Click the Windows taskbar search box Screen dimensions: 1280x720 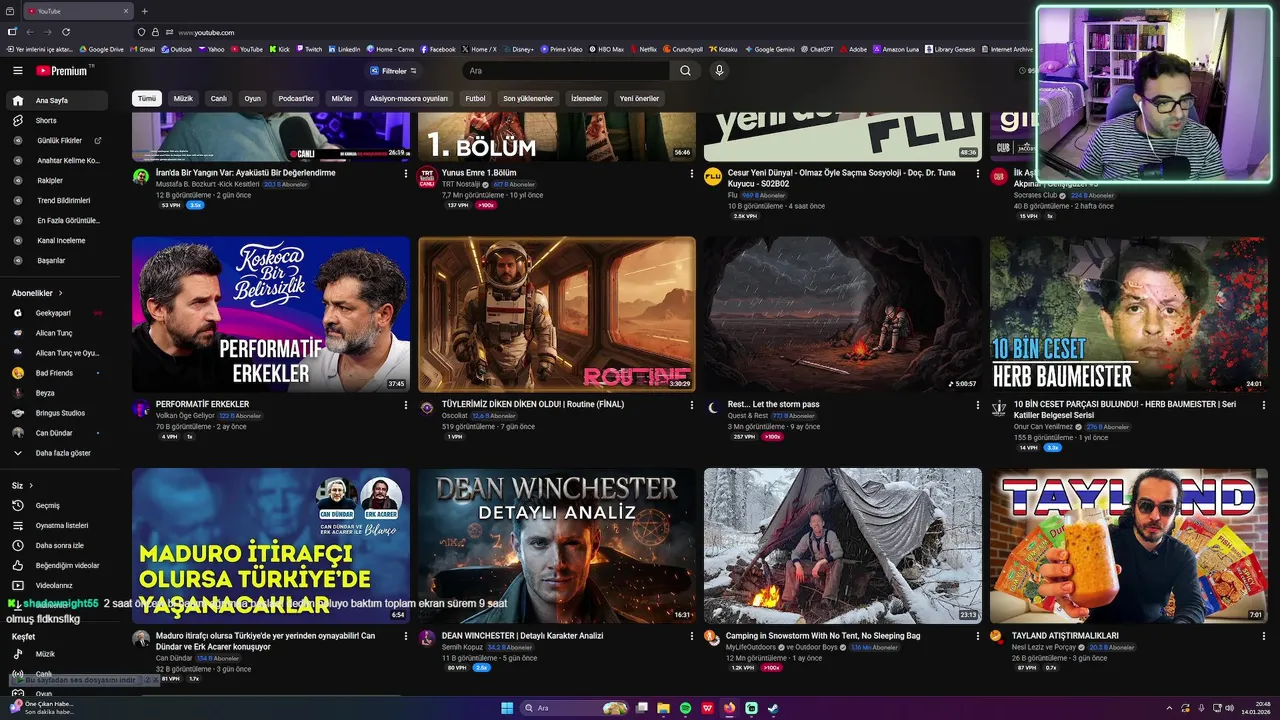pyautogui.click(x=573, y=708)
